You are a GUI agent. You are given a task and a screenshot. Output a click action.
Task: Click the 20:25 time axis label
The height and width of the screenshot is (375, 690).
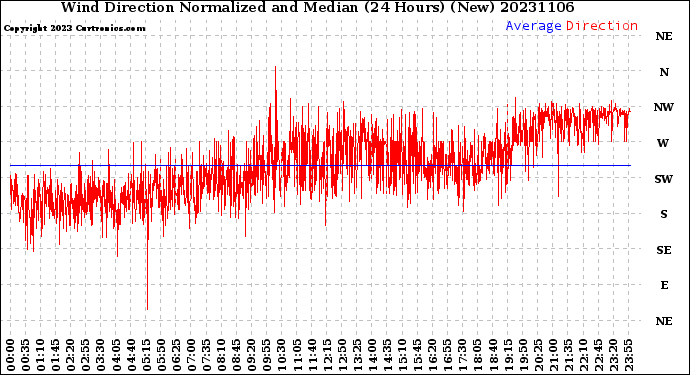coord(538,355)
